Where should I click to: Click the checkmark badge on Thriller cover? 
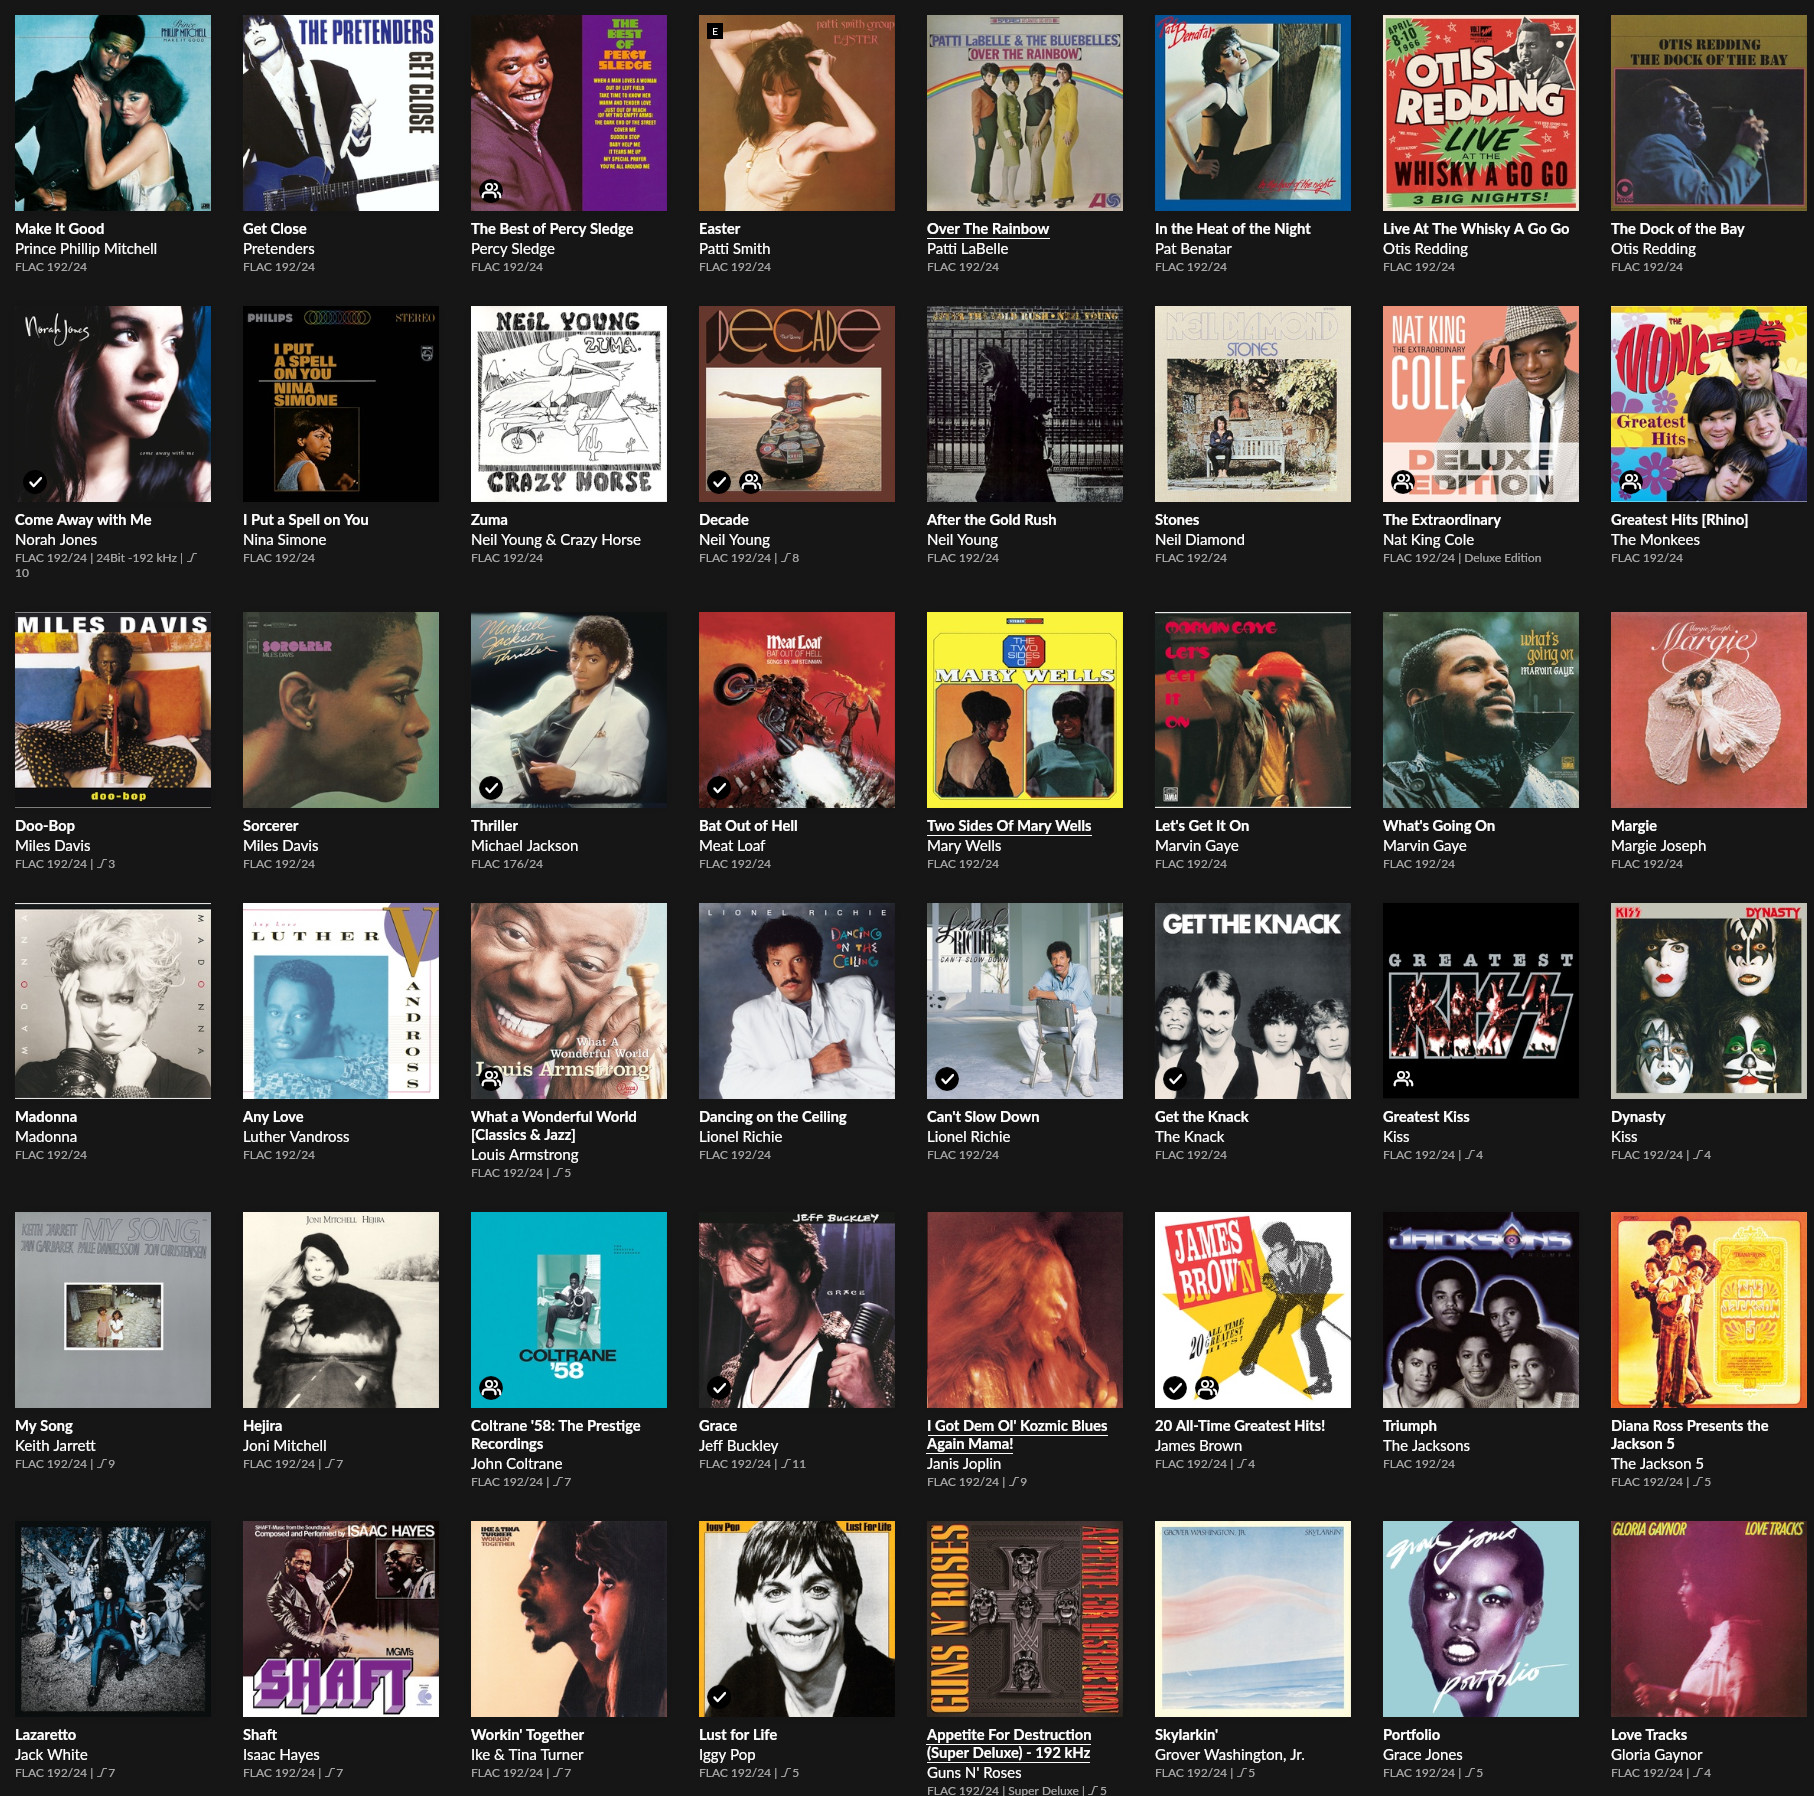(x=491, y=788)
